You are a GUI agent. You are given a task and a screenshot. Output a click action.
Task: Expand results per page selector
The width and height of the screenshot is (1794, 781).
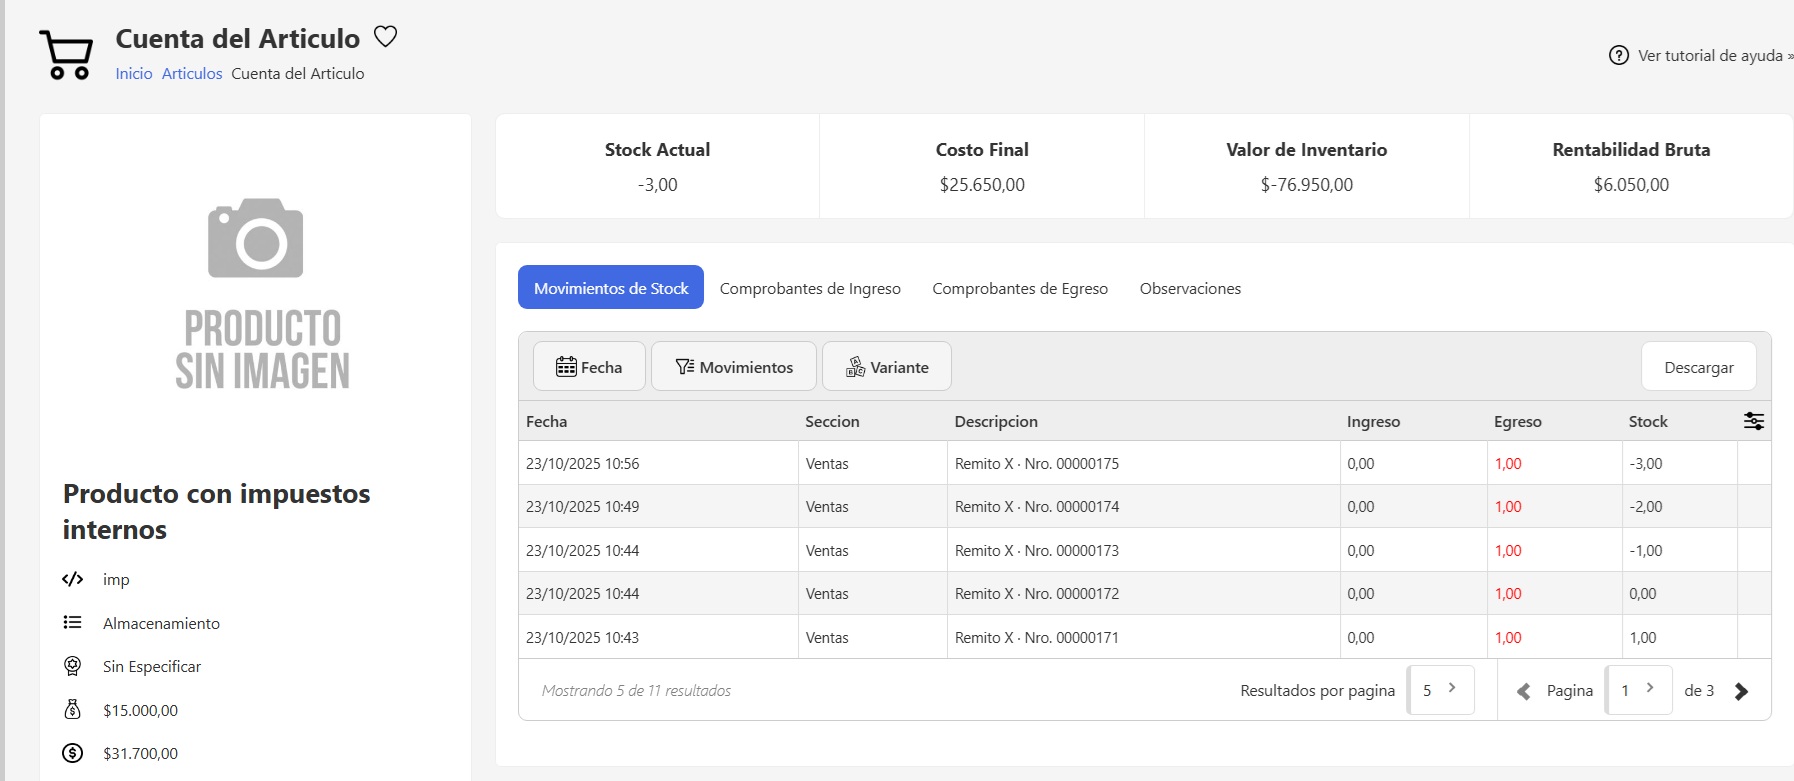click(1440, 690)
